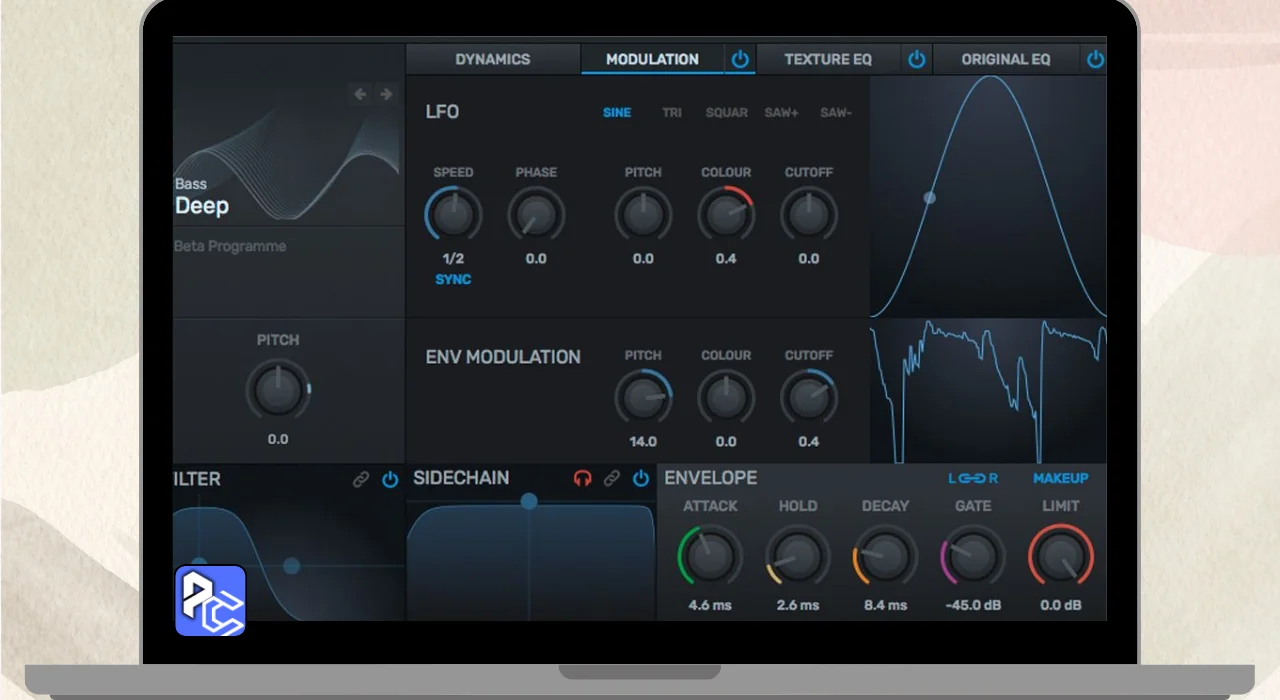The width and height of the screenshot is (1280, 700).
Task: Click the Filter link chain icon
Action: click(361, 480)
